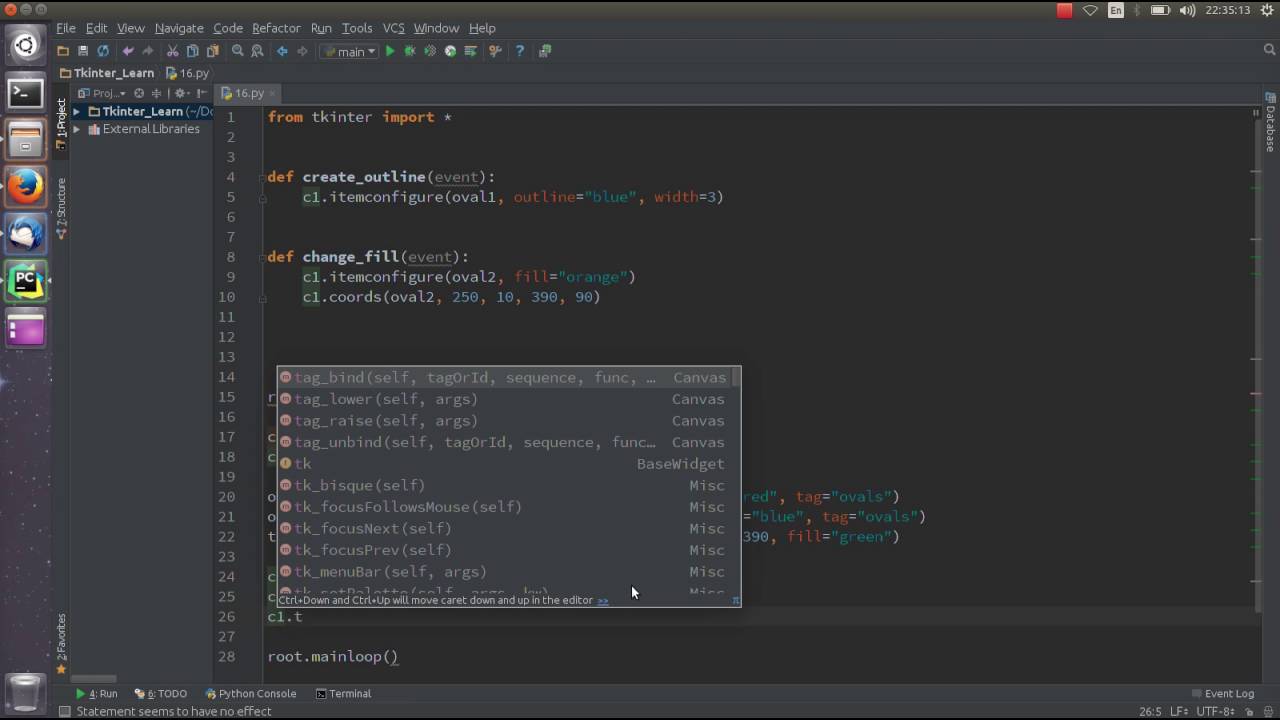Toggle the 7: Structure side tab
1280x720 pixels.
point(61,208)
